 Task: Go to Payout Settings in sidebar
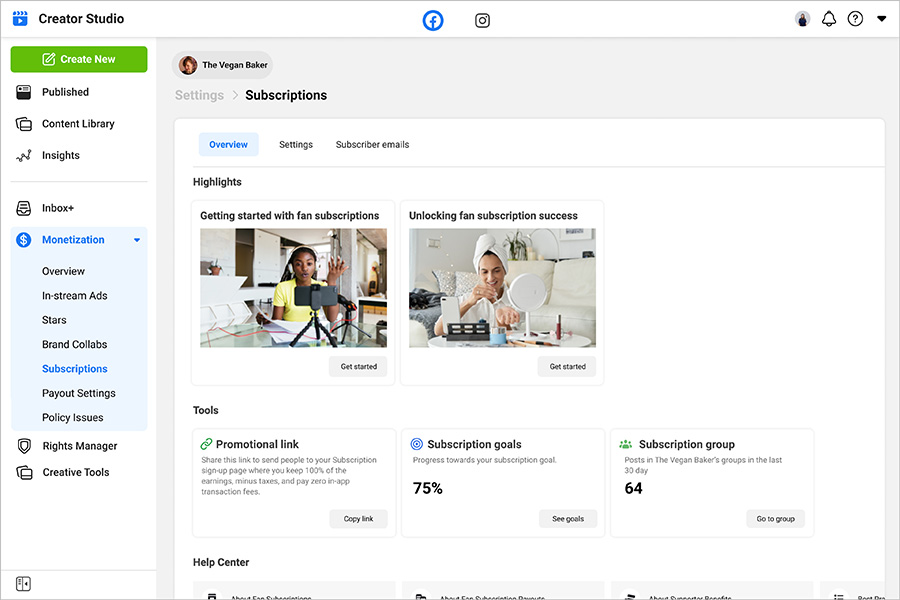(79, 393)
